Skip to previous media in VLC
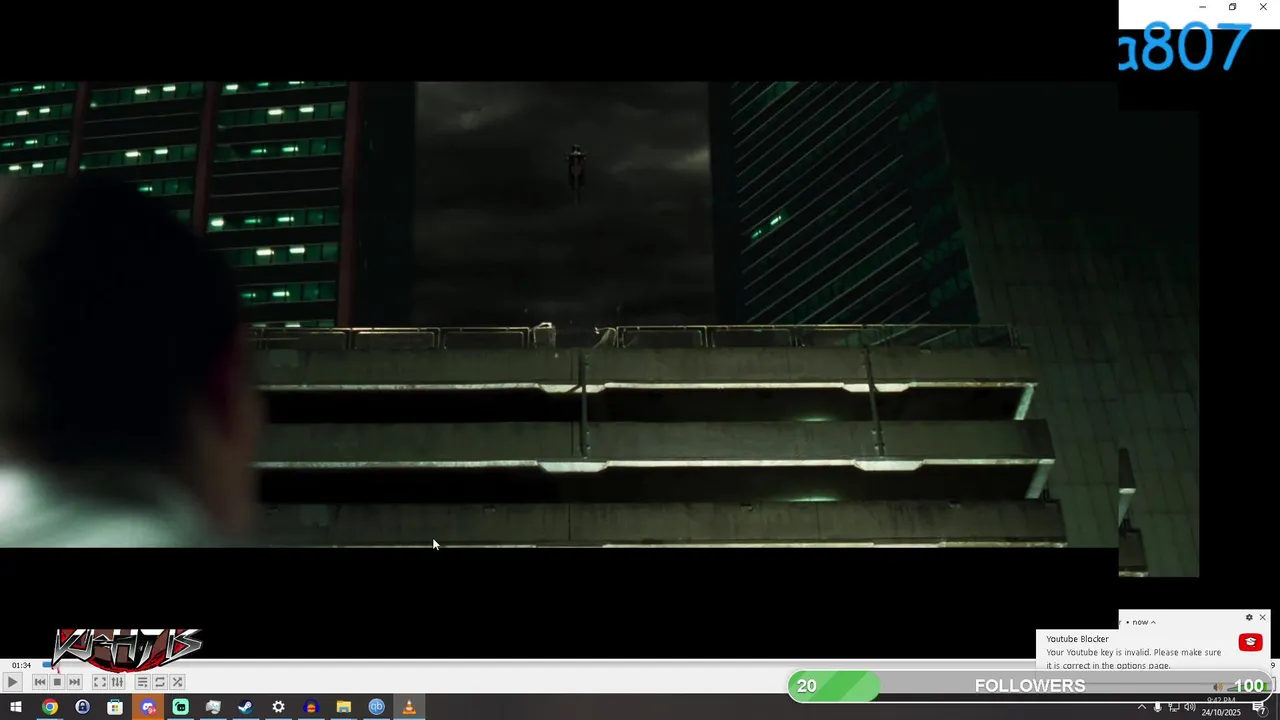 40,682
